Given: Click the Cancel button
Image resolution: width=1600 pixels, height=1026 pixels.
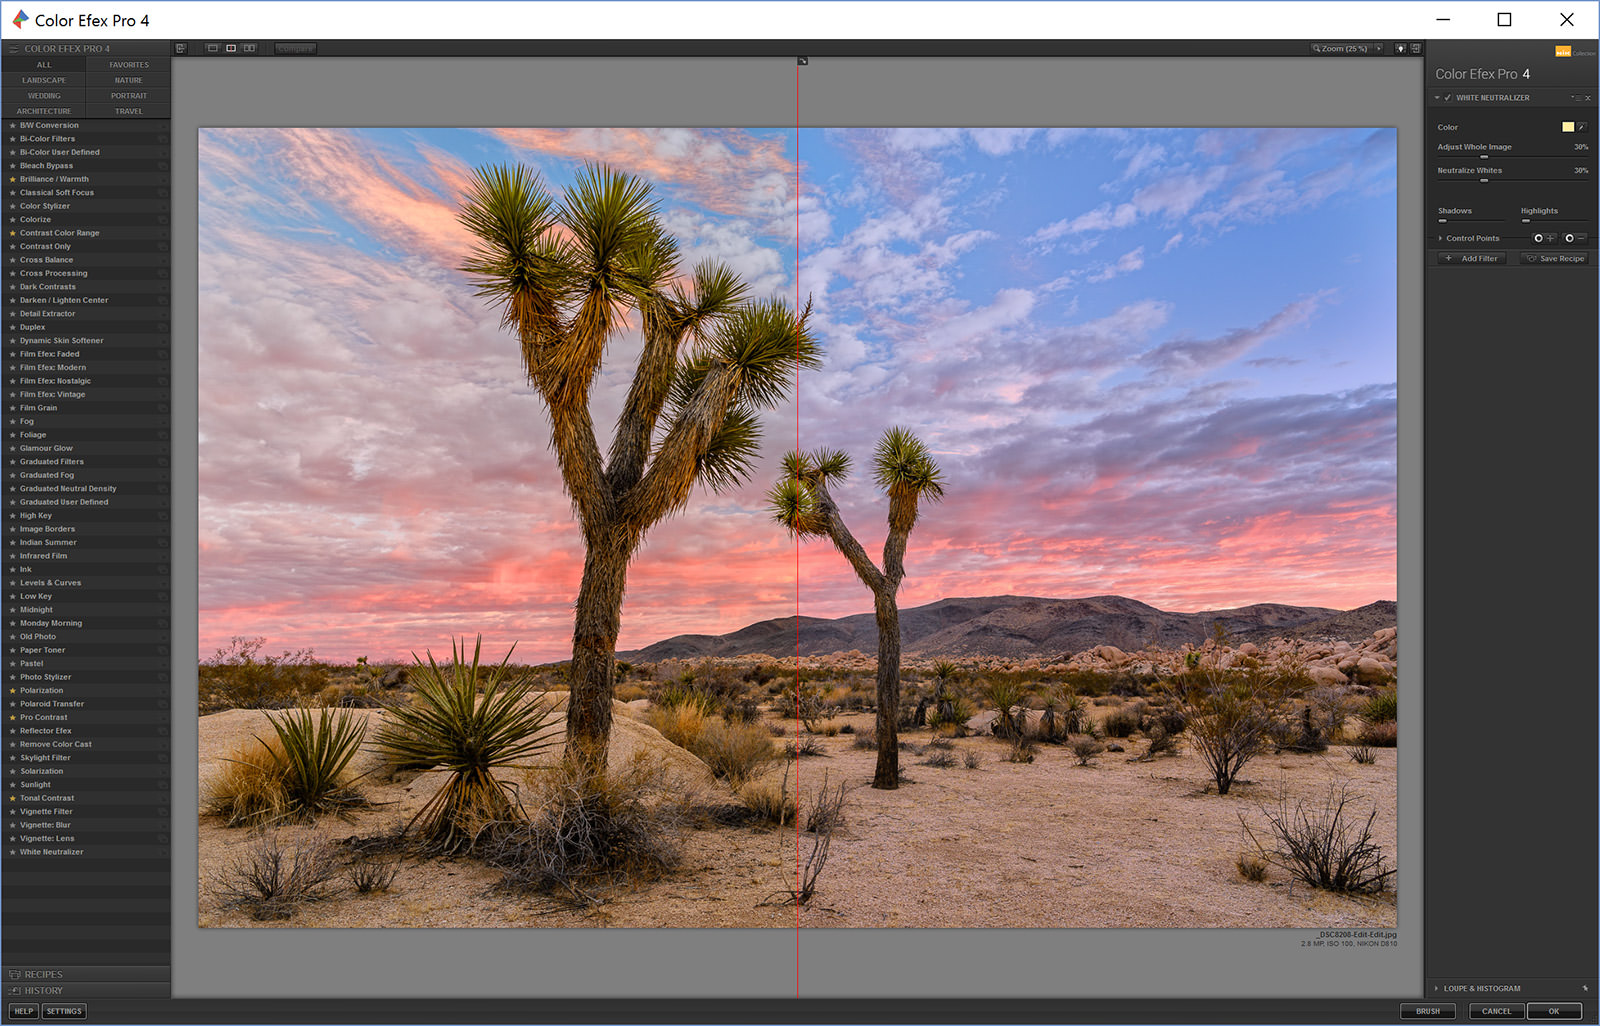Looking at the screenshot, I should (1496, 1011).
